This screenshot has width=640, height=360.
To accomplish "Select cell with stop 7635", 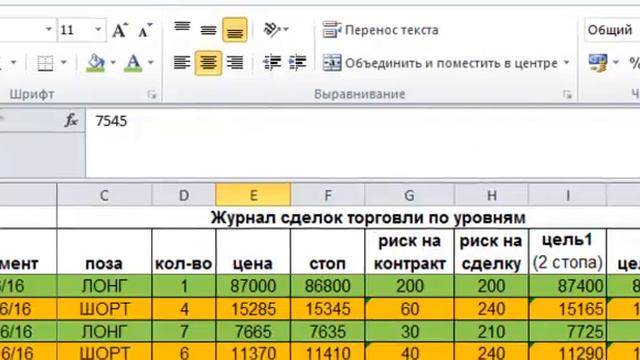I will (328, 331).
